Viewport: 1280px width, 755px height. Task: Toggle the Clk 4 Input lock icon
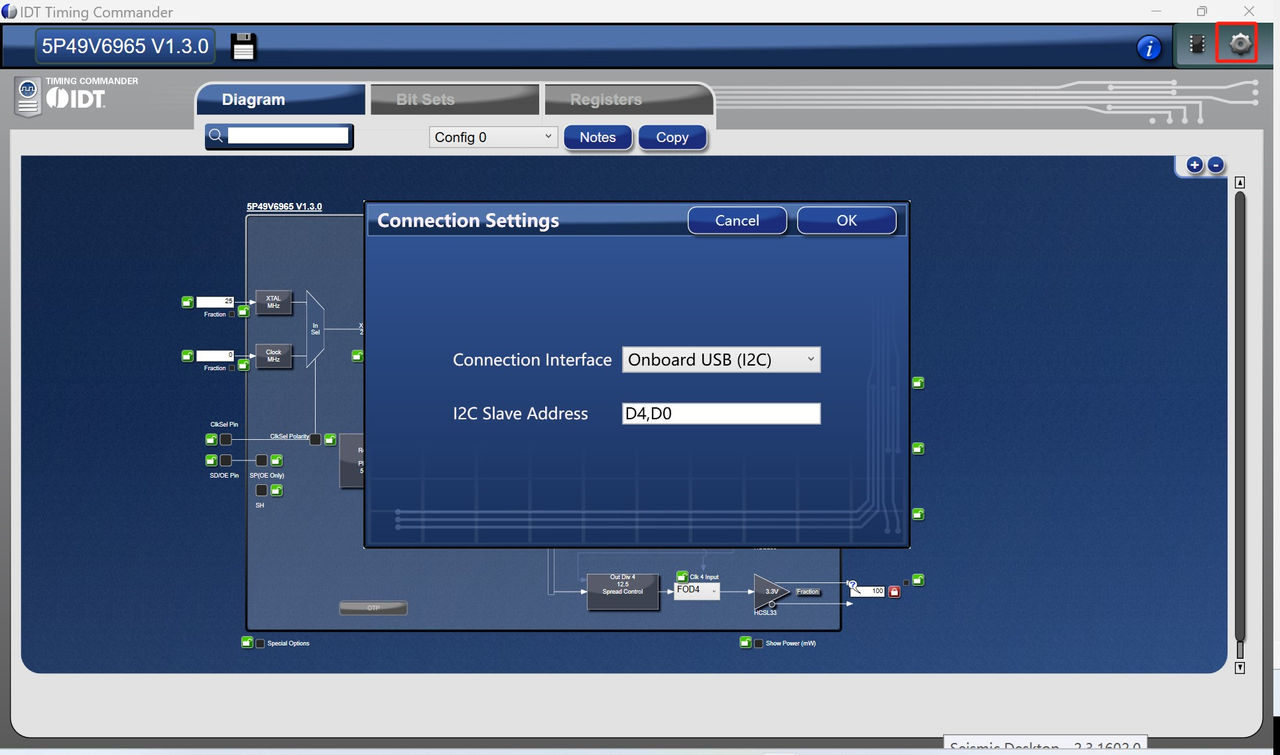[x=682, y=576]
